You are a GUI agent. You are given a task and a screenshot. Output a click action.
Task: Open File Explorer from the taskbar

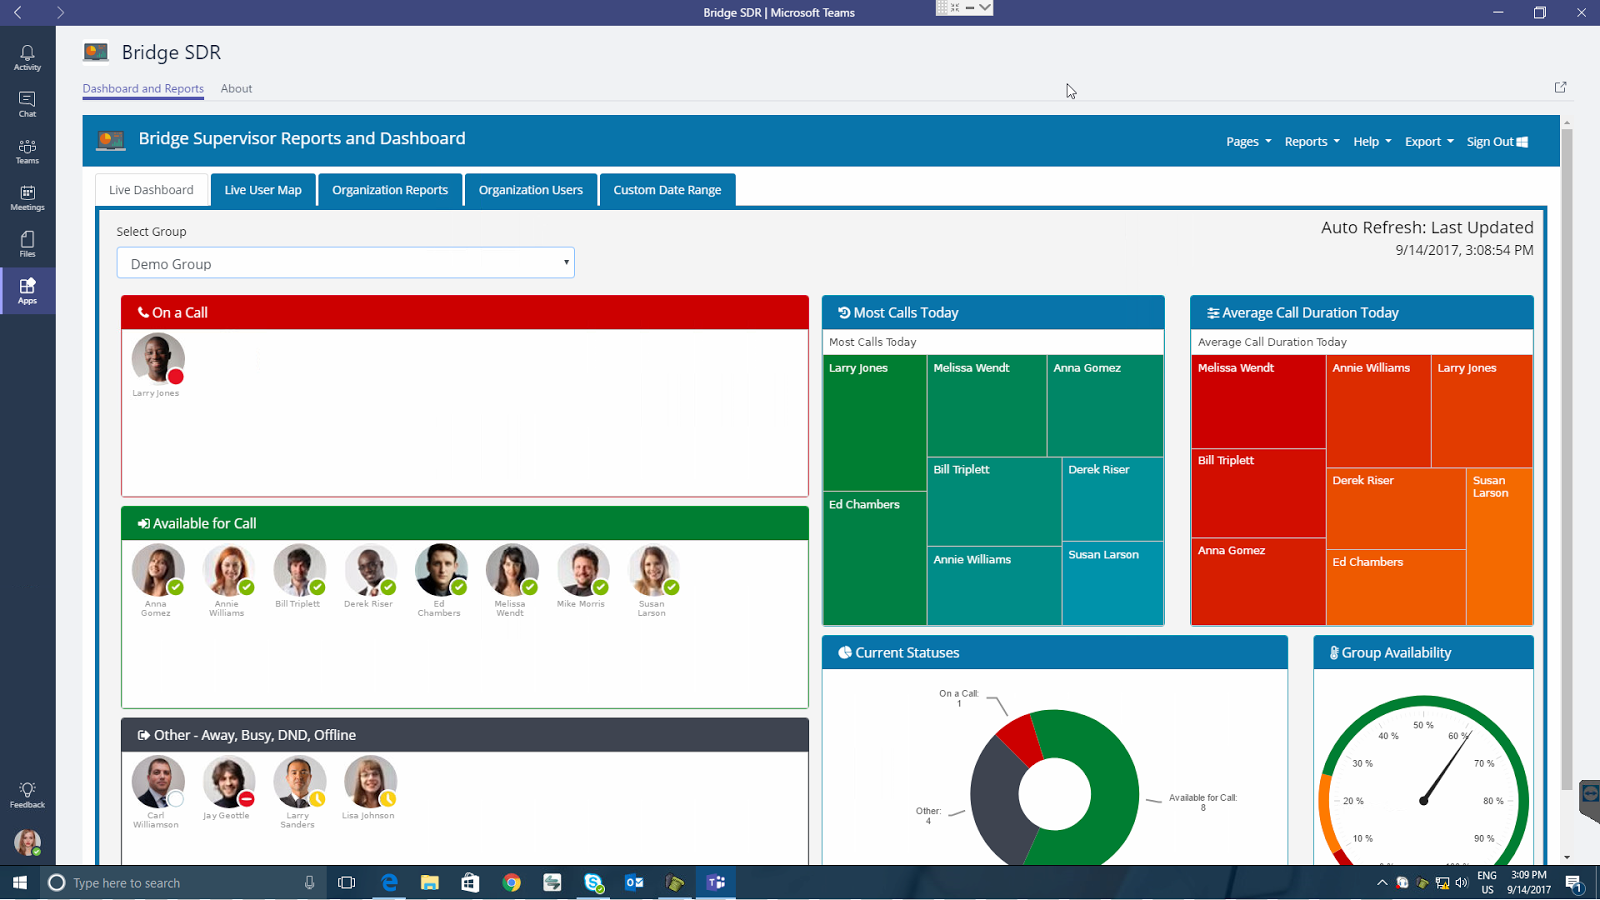(x=430, y=882)
